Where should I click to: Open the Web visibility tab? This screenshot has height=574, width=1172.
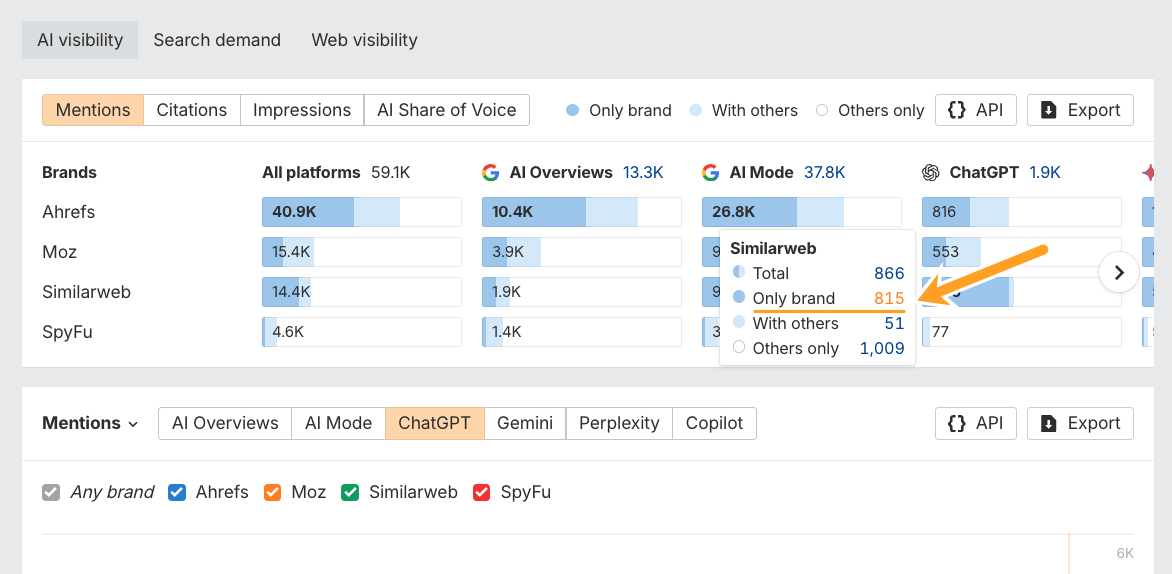364,40
